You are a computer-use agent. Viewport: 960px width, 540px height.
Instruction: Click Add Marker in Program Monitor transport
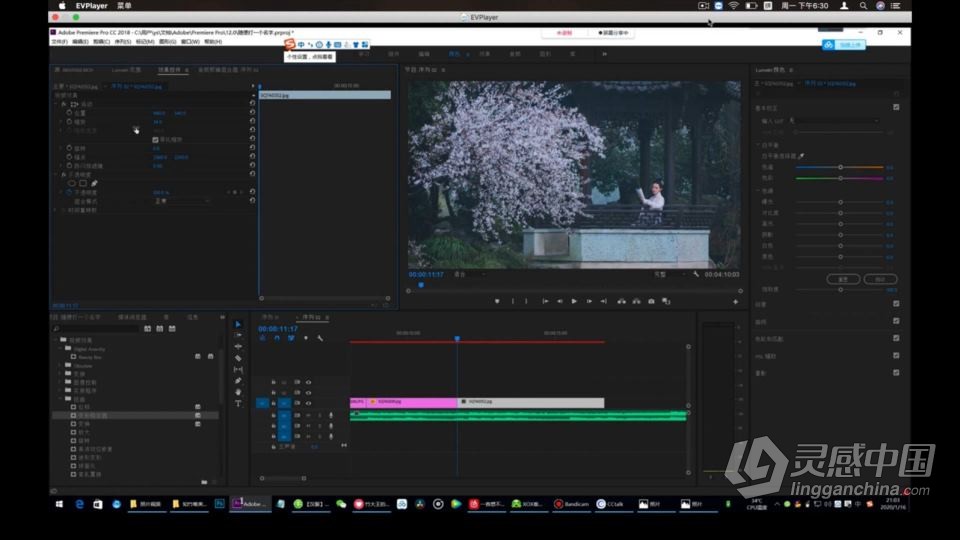497,301
